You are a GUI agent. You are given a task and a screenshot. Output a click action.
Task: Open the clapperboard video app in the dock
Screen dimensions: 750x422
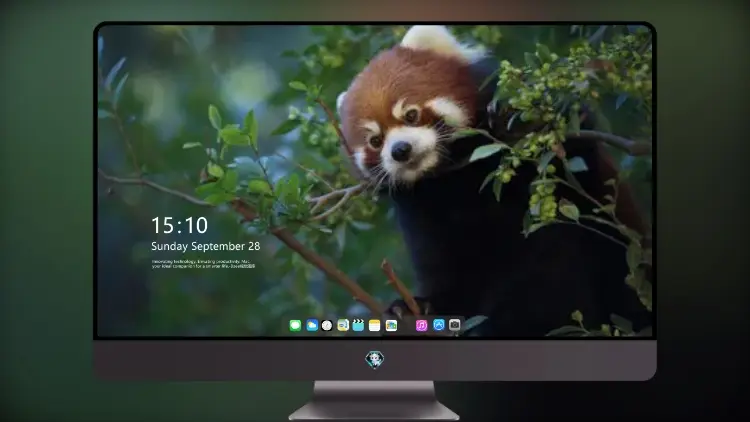(x=358, y=325)
